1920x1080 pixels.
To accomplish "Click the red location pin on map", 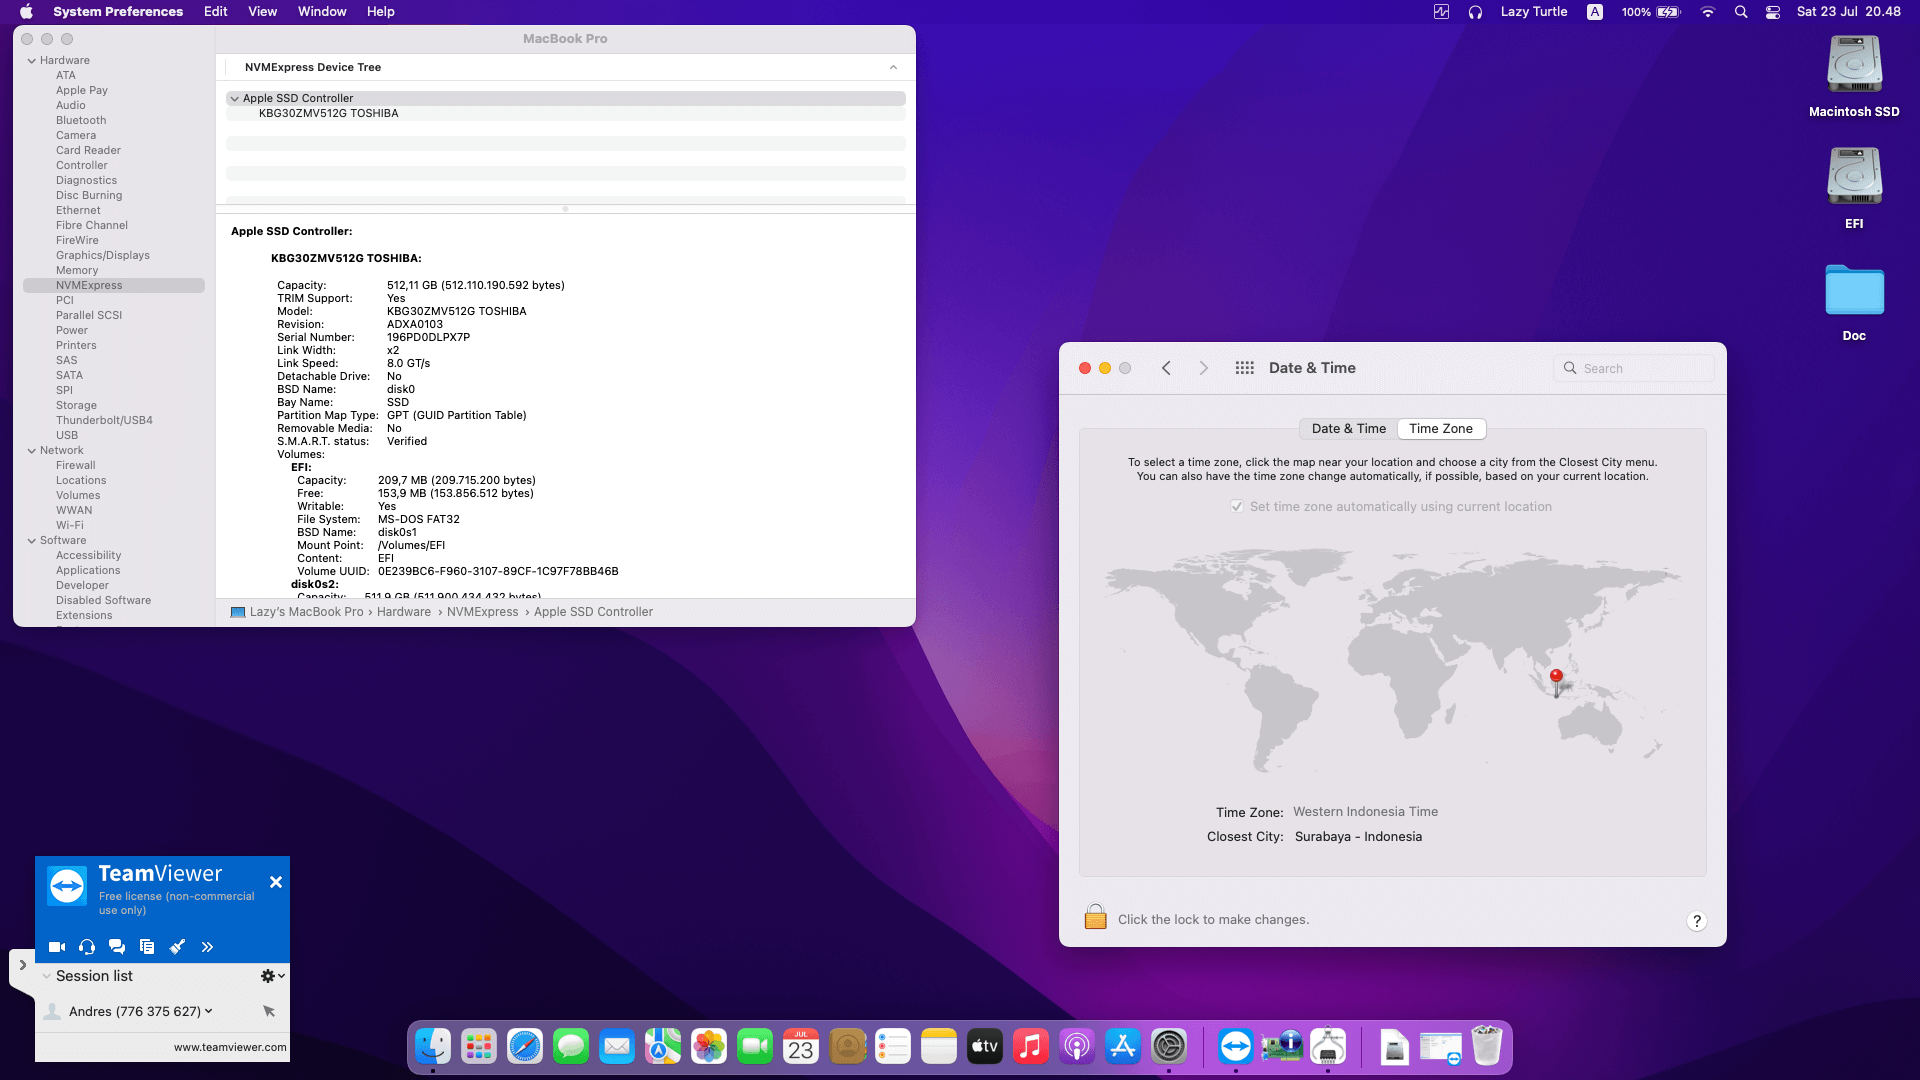I will pos(1556,681).
